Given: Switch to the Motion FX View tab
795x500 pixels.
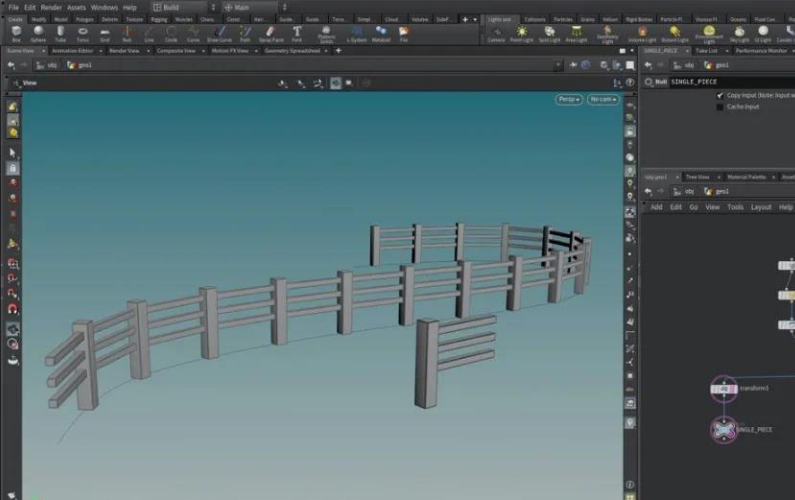Looking at the screenshot, I should (x=230, y=51).
